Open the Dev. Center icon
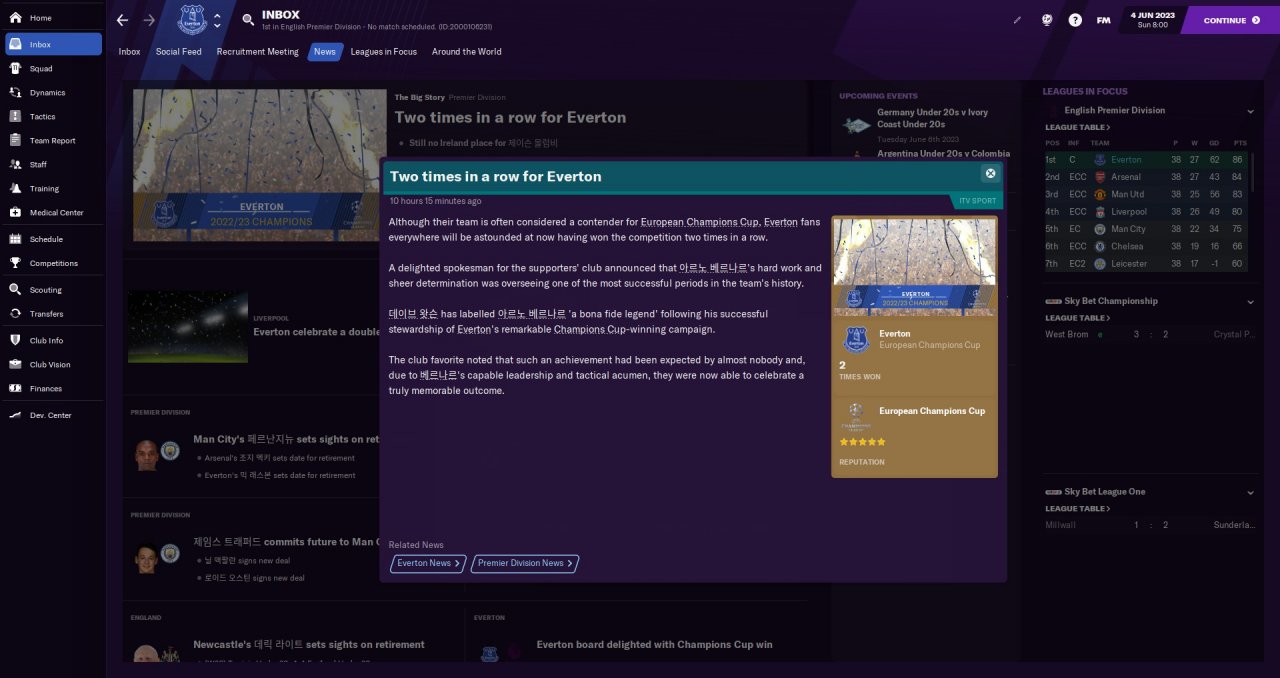 (15, 415)
